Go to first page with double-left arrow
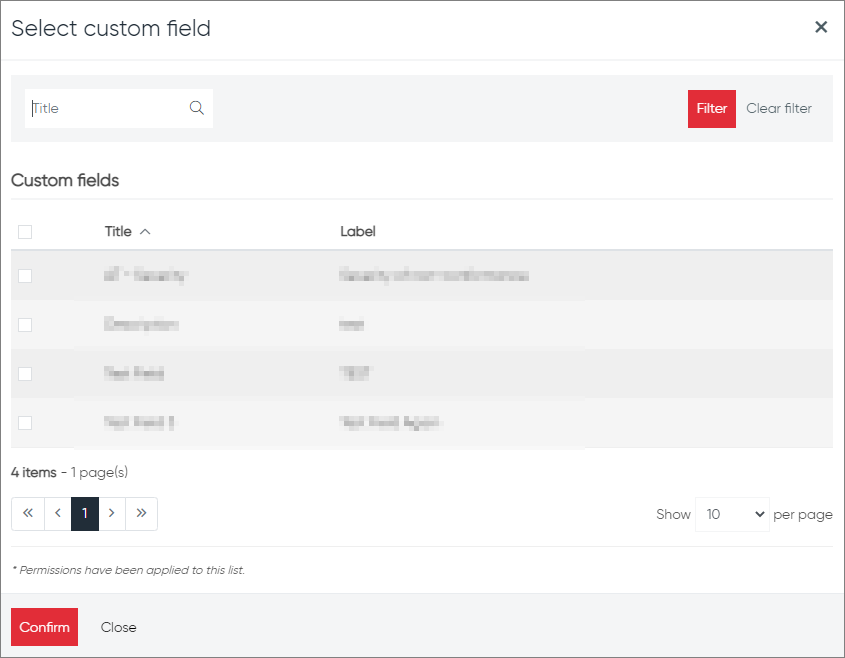Image resolution: width=845 pixels, height=658 pixels. (x=28, y=514)
